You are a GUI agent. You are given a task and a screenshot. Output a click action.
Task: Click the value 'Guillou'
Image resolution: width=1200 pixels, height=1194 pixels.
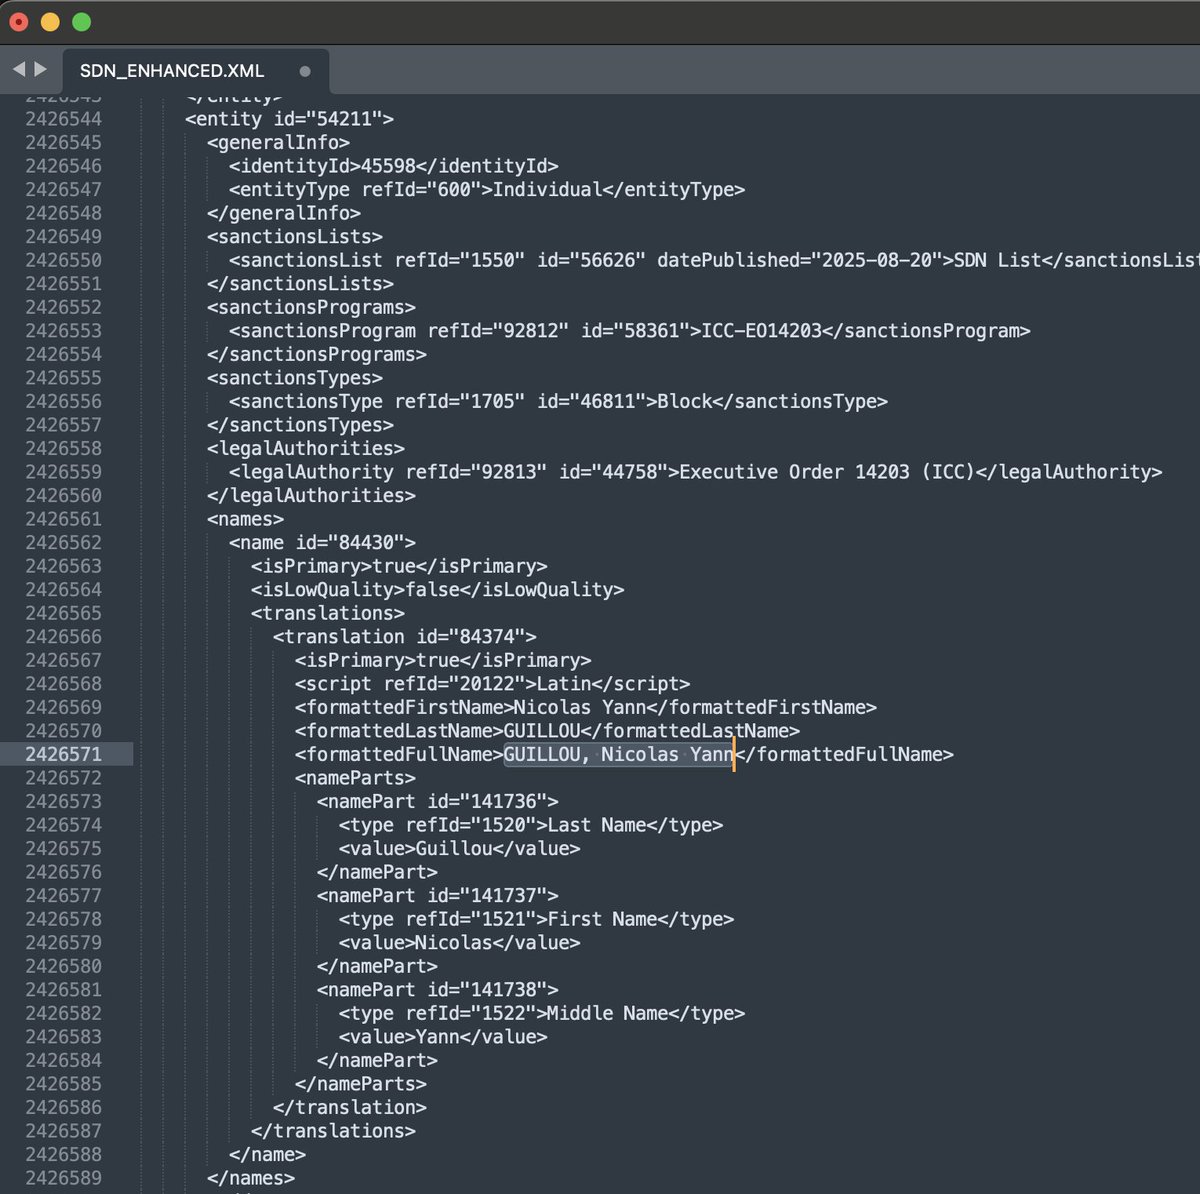[454, 848]
